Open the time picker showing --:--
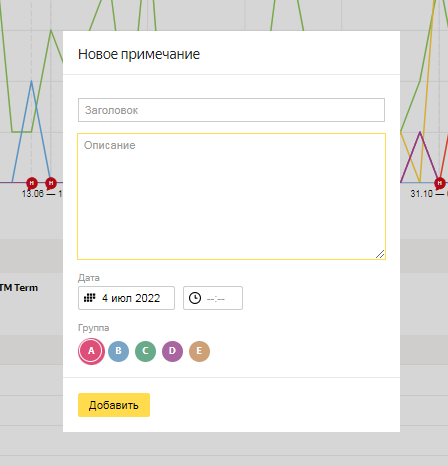The height and width of the screenshot is (466, 448). point(213,298)
